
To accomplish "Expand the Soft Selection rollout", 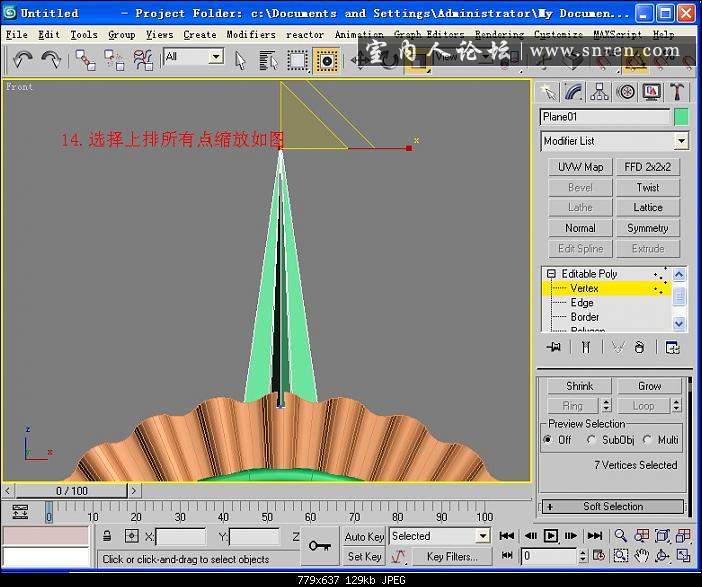I will pos(613,507).
